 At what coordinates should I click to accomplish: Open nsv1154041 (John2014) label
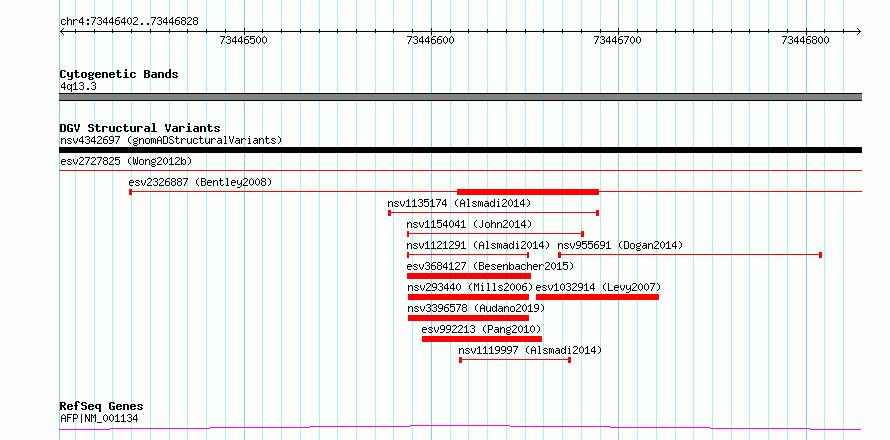[469, 224]
